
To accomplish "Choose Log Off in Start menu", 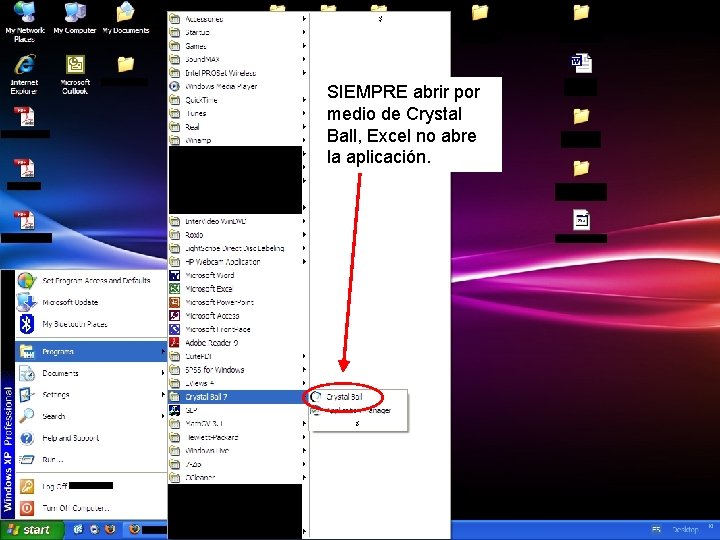I will point(92,486).
